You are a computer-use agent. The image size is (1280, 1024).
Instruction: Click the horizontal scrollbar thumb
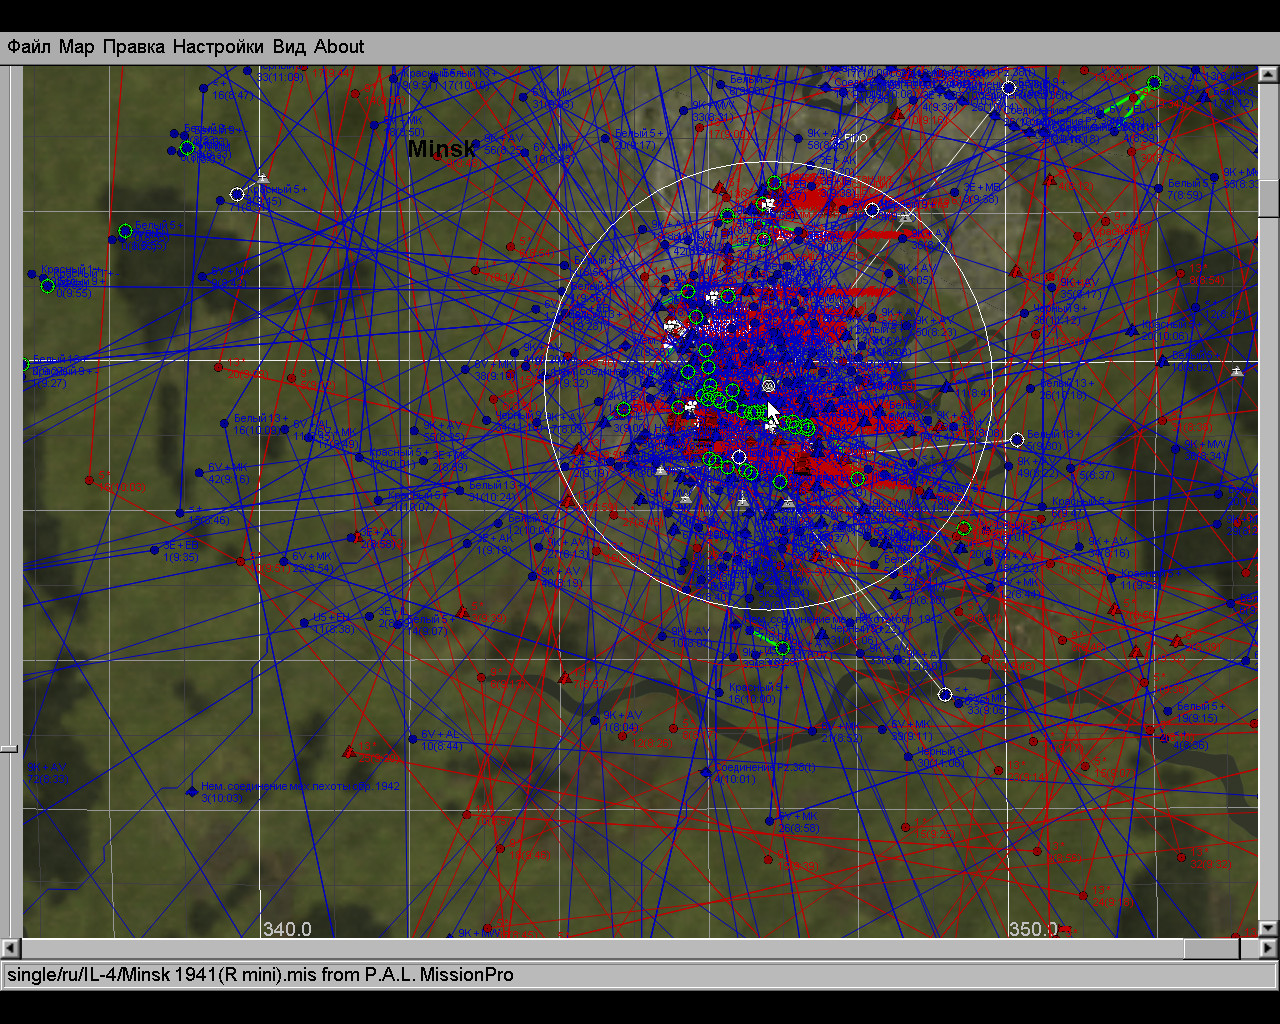pos(1211,948)
